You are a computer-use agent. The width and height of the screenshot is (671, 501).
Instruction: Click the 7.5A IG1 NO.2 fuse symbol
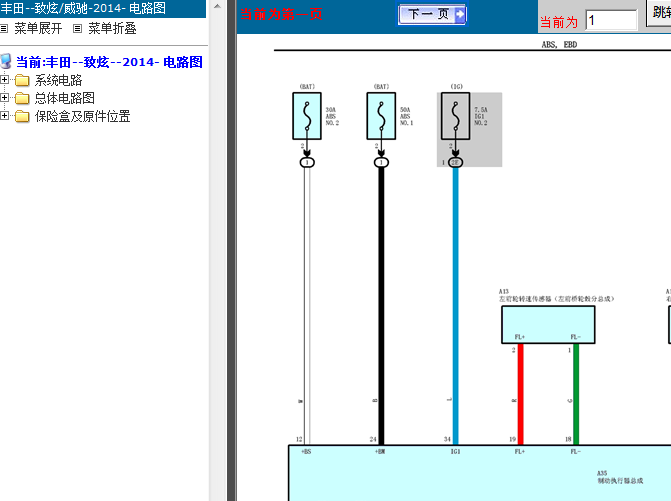click(x=455, y=116)
